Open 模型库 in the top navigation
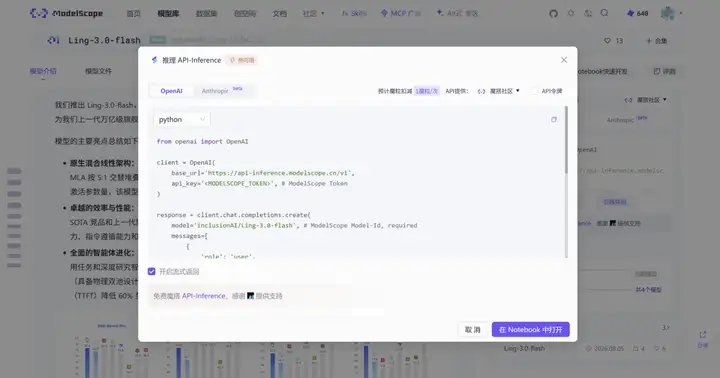This screenshot has width=720, height=378. [168, 13]
